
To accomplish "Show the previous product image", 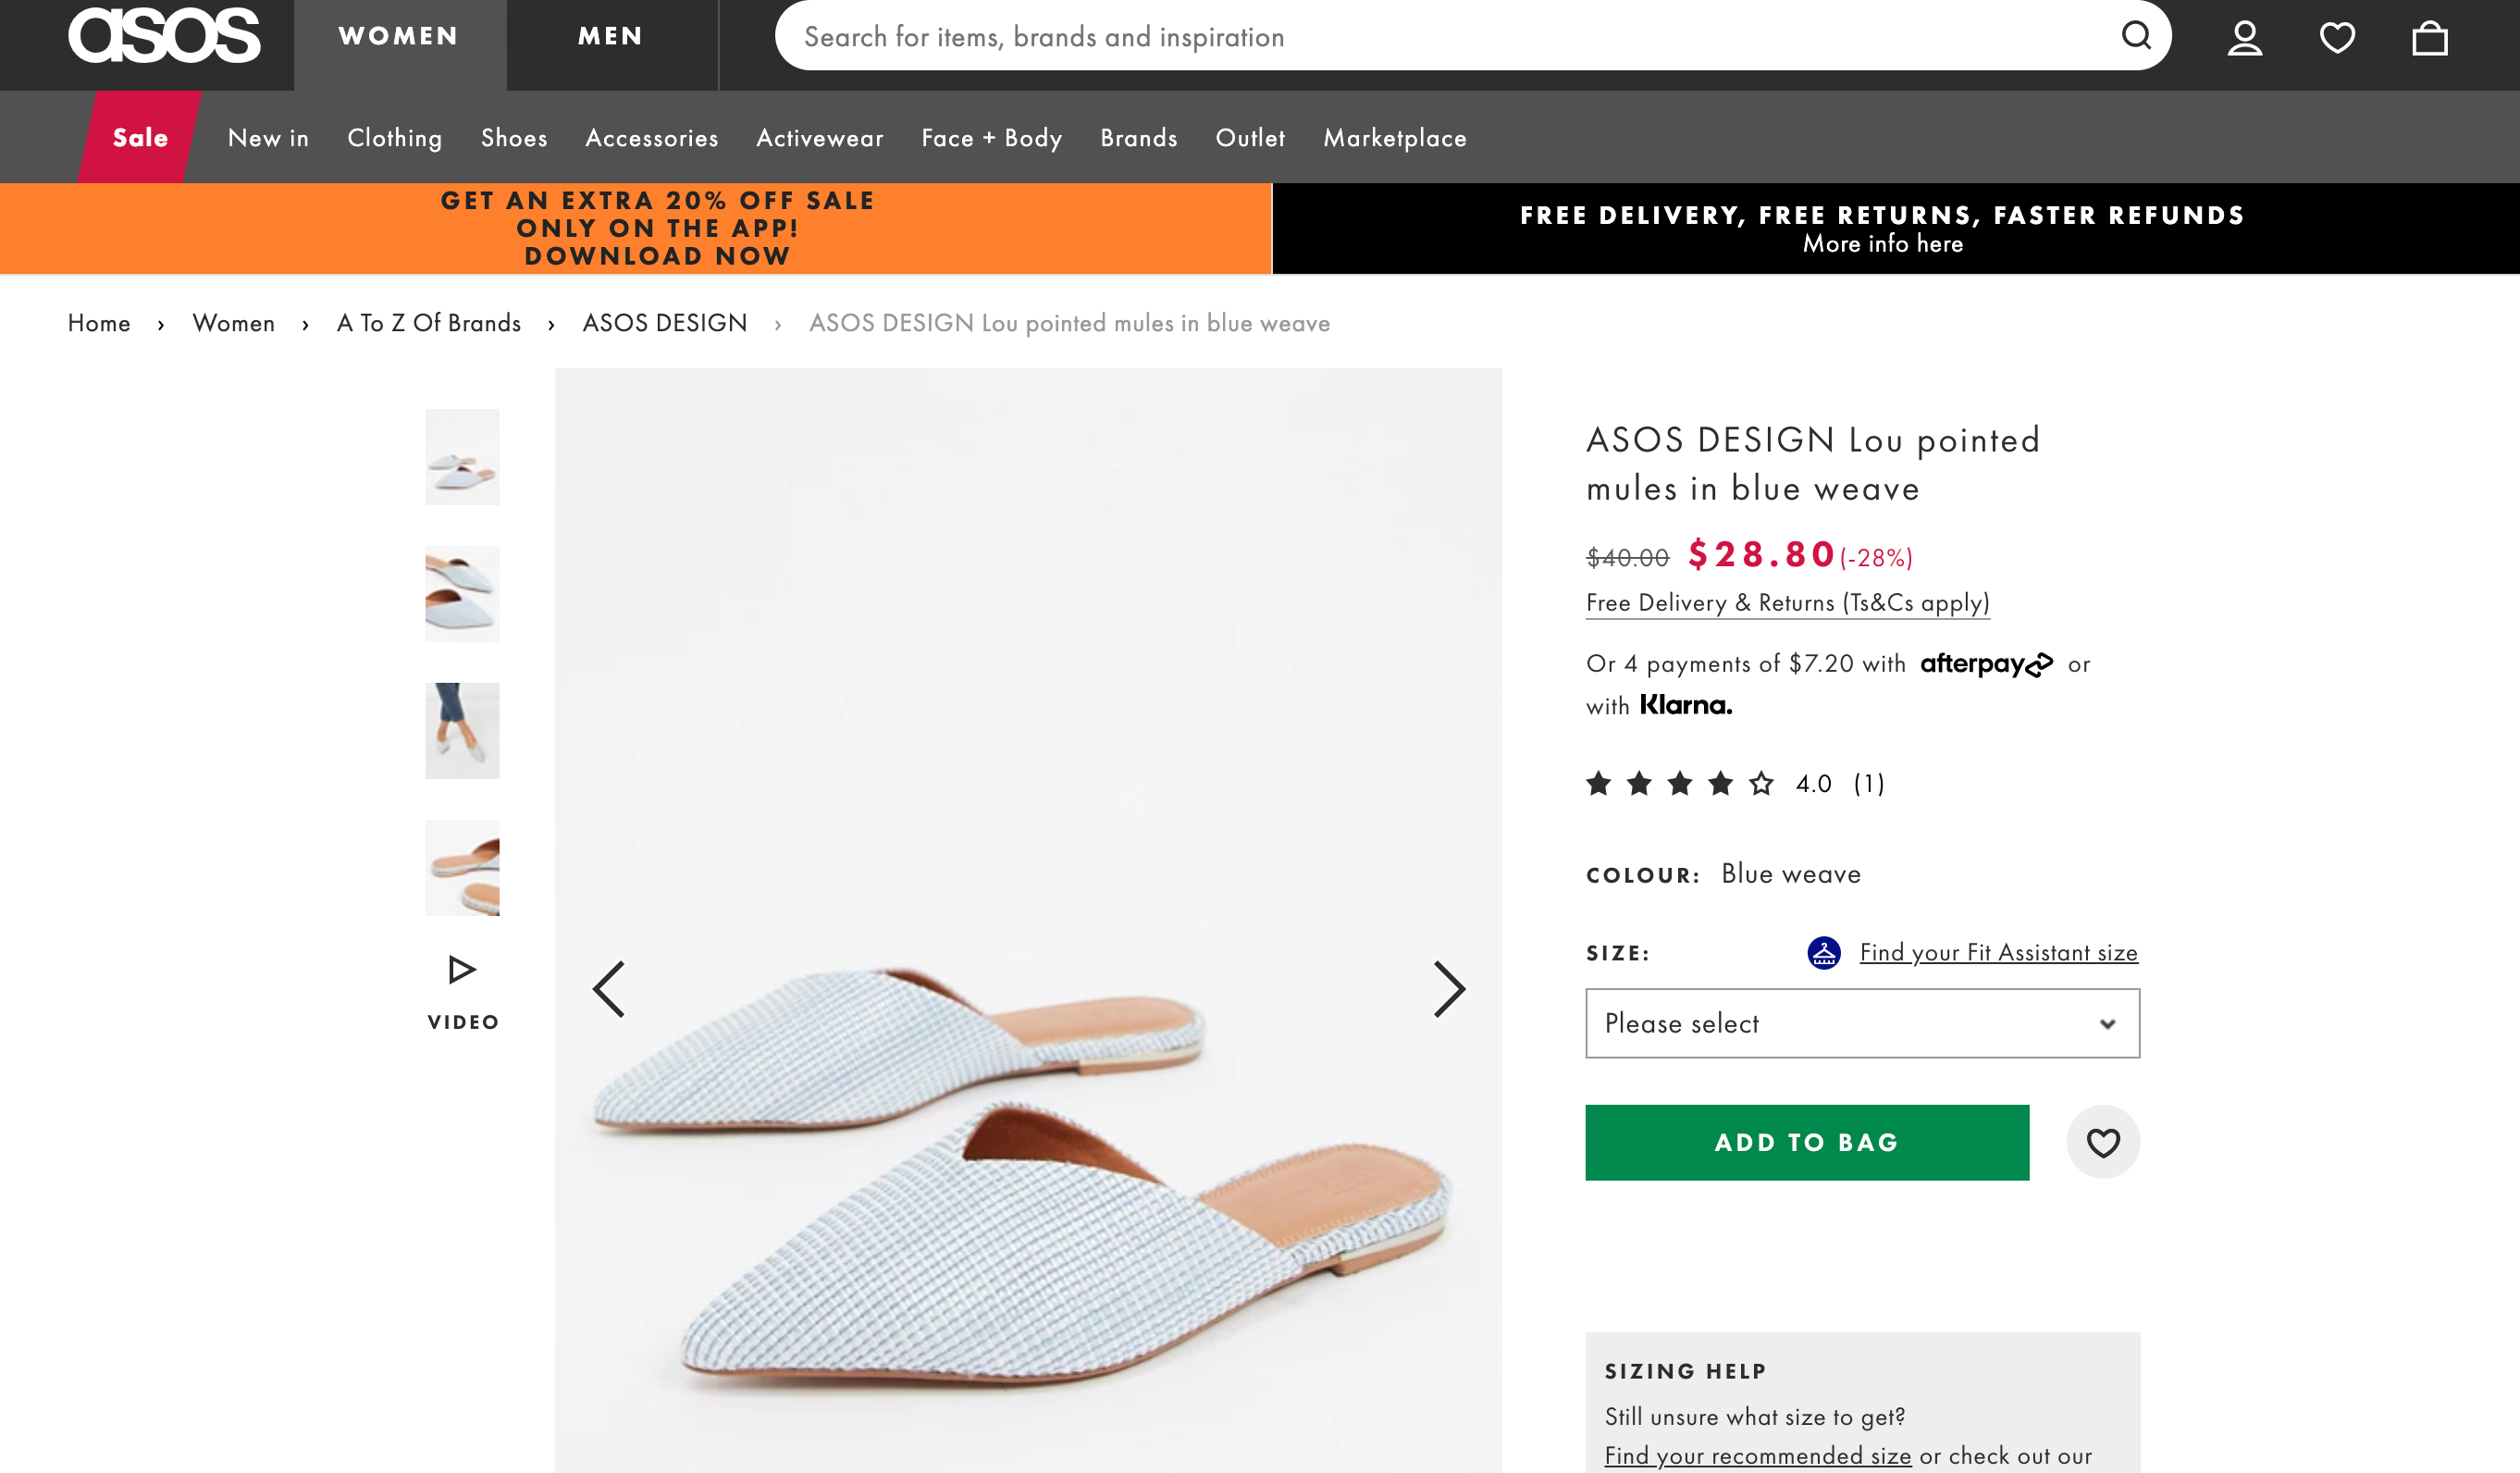I will (x=609, y=989).
